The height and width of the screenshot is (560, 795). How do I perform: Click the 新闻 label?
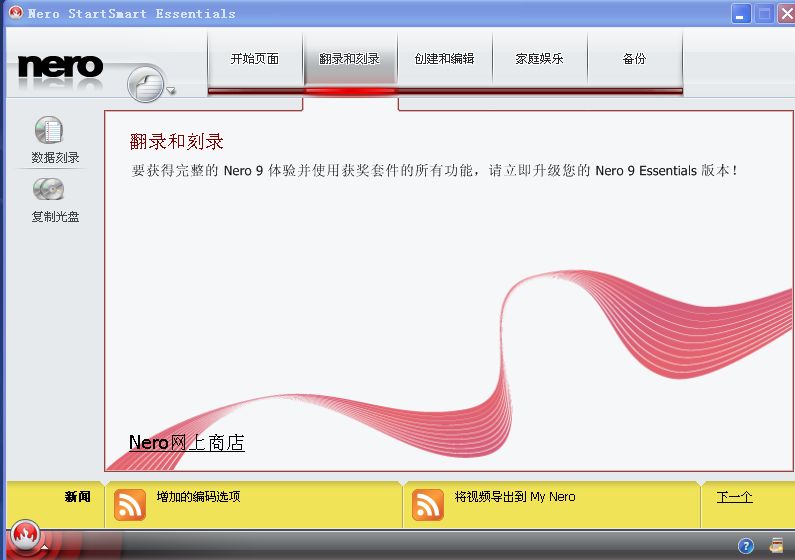coord(78,497)
